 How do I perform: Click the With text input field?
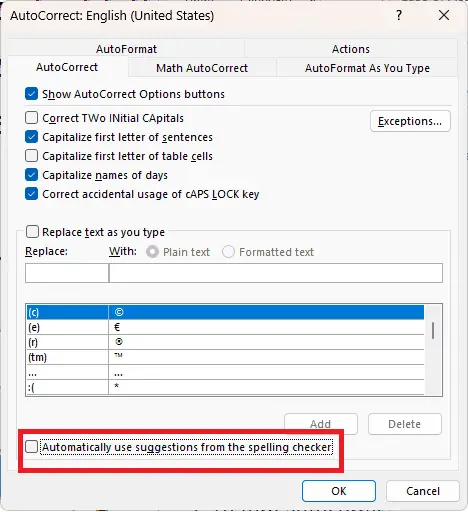tap(276, 273)
